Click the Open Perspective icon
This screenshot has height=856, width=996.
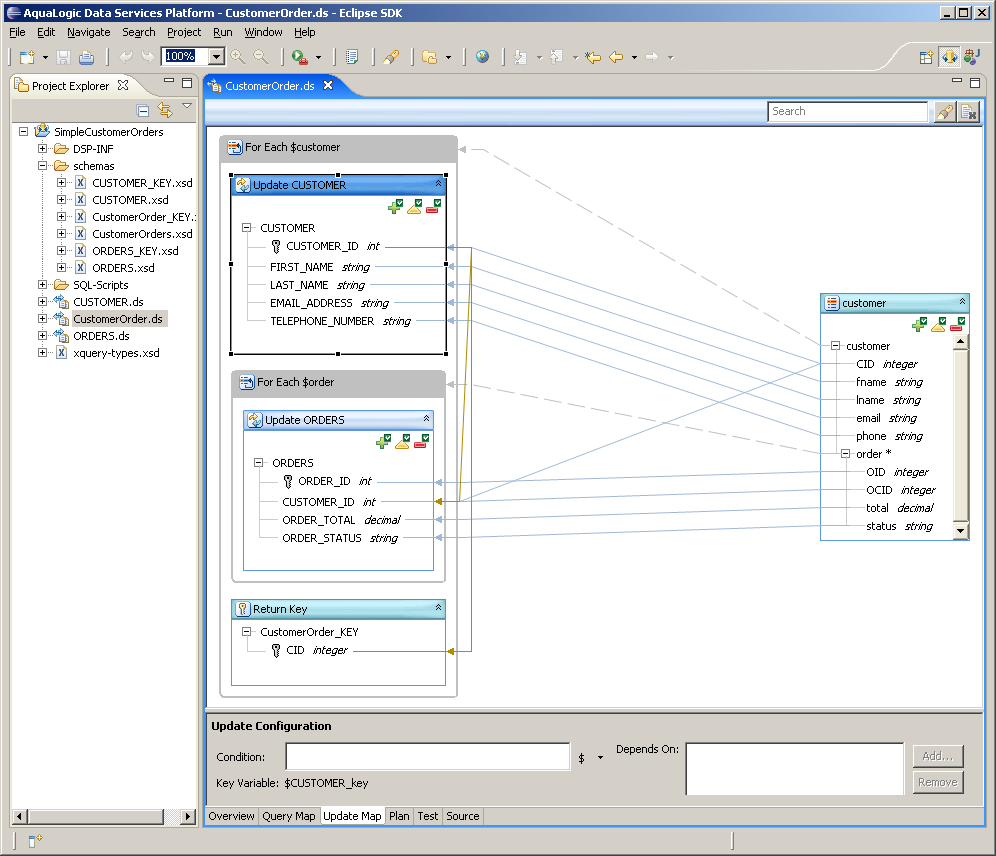coord(926,57)
